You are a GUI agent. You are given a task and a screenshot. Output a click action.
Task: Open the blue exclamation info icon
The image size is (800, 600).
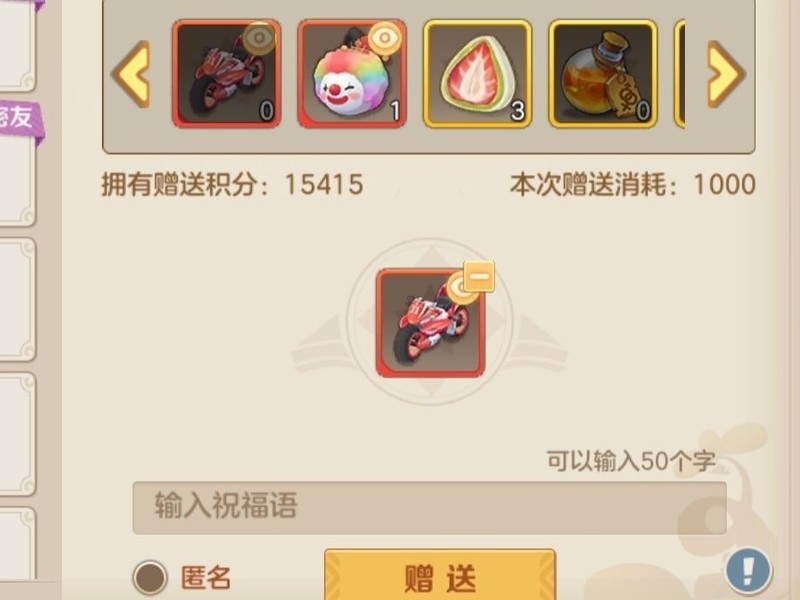coord(748,570)
